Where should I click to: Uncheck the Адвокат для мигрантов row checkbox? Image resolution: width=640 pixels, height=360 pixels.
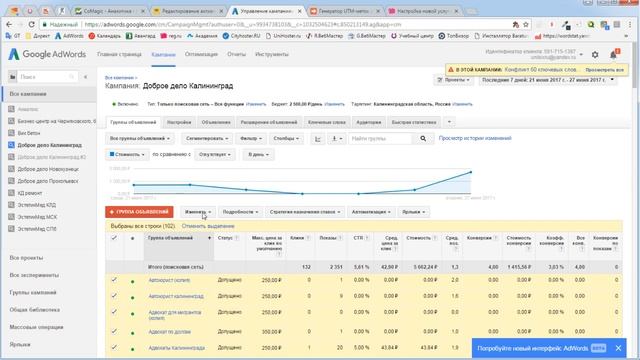pos(114,312)
